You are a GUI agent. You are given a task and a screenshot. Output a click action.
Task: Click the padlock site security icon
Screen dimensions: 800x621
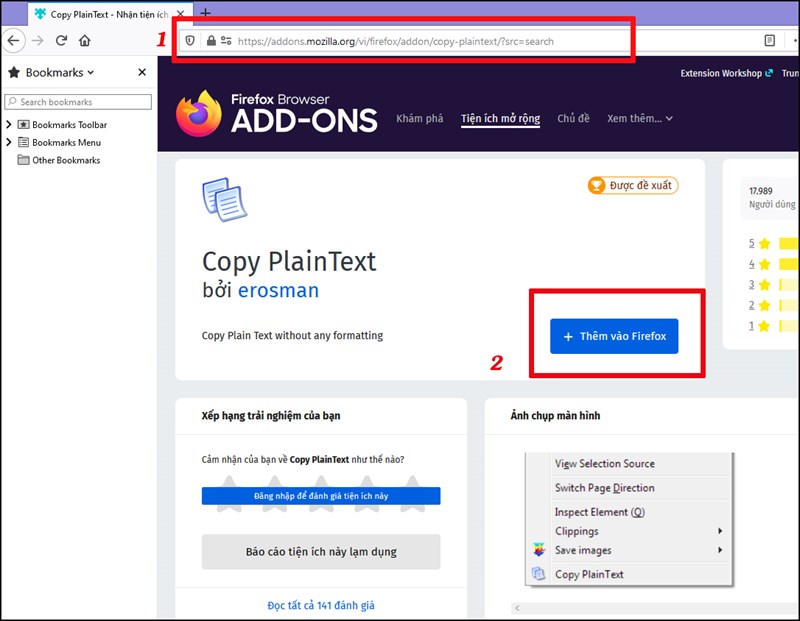[210, 42]
